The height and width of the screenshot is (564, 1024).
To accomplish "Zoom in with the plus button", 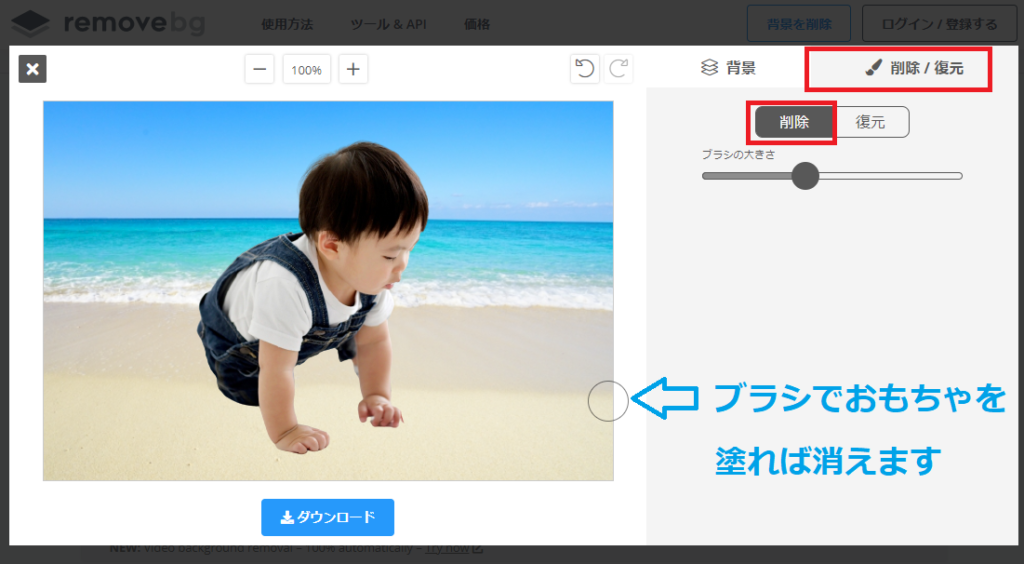I will [353, 70].
